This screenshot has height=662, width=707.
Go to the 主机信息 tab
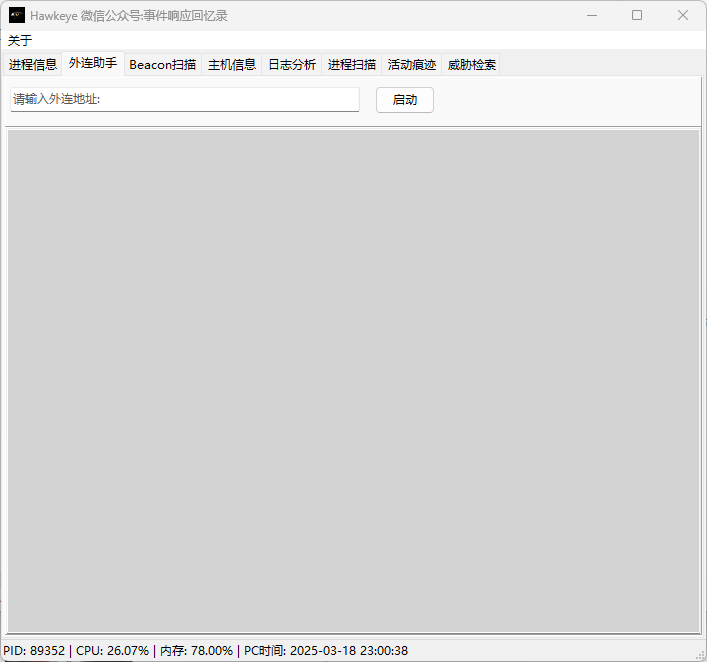click(x=232, y=64)
